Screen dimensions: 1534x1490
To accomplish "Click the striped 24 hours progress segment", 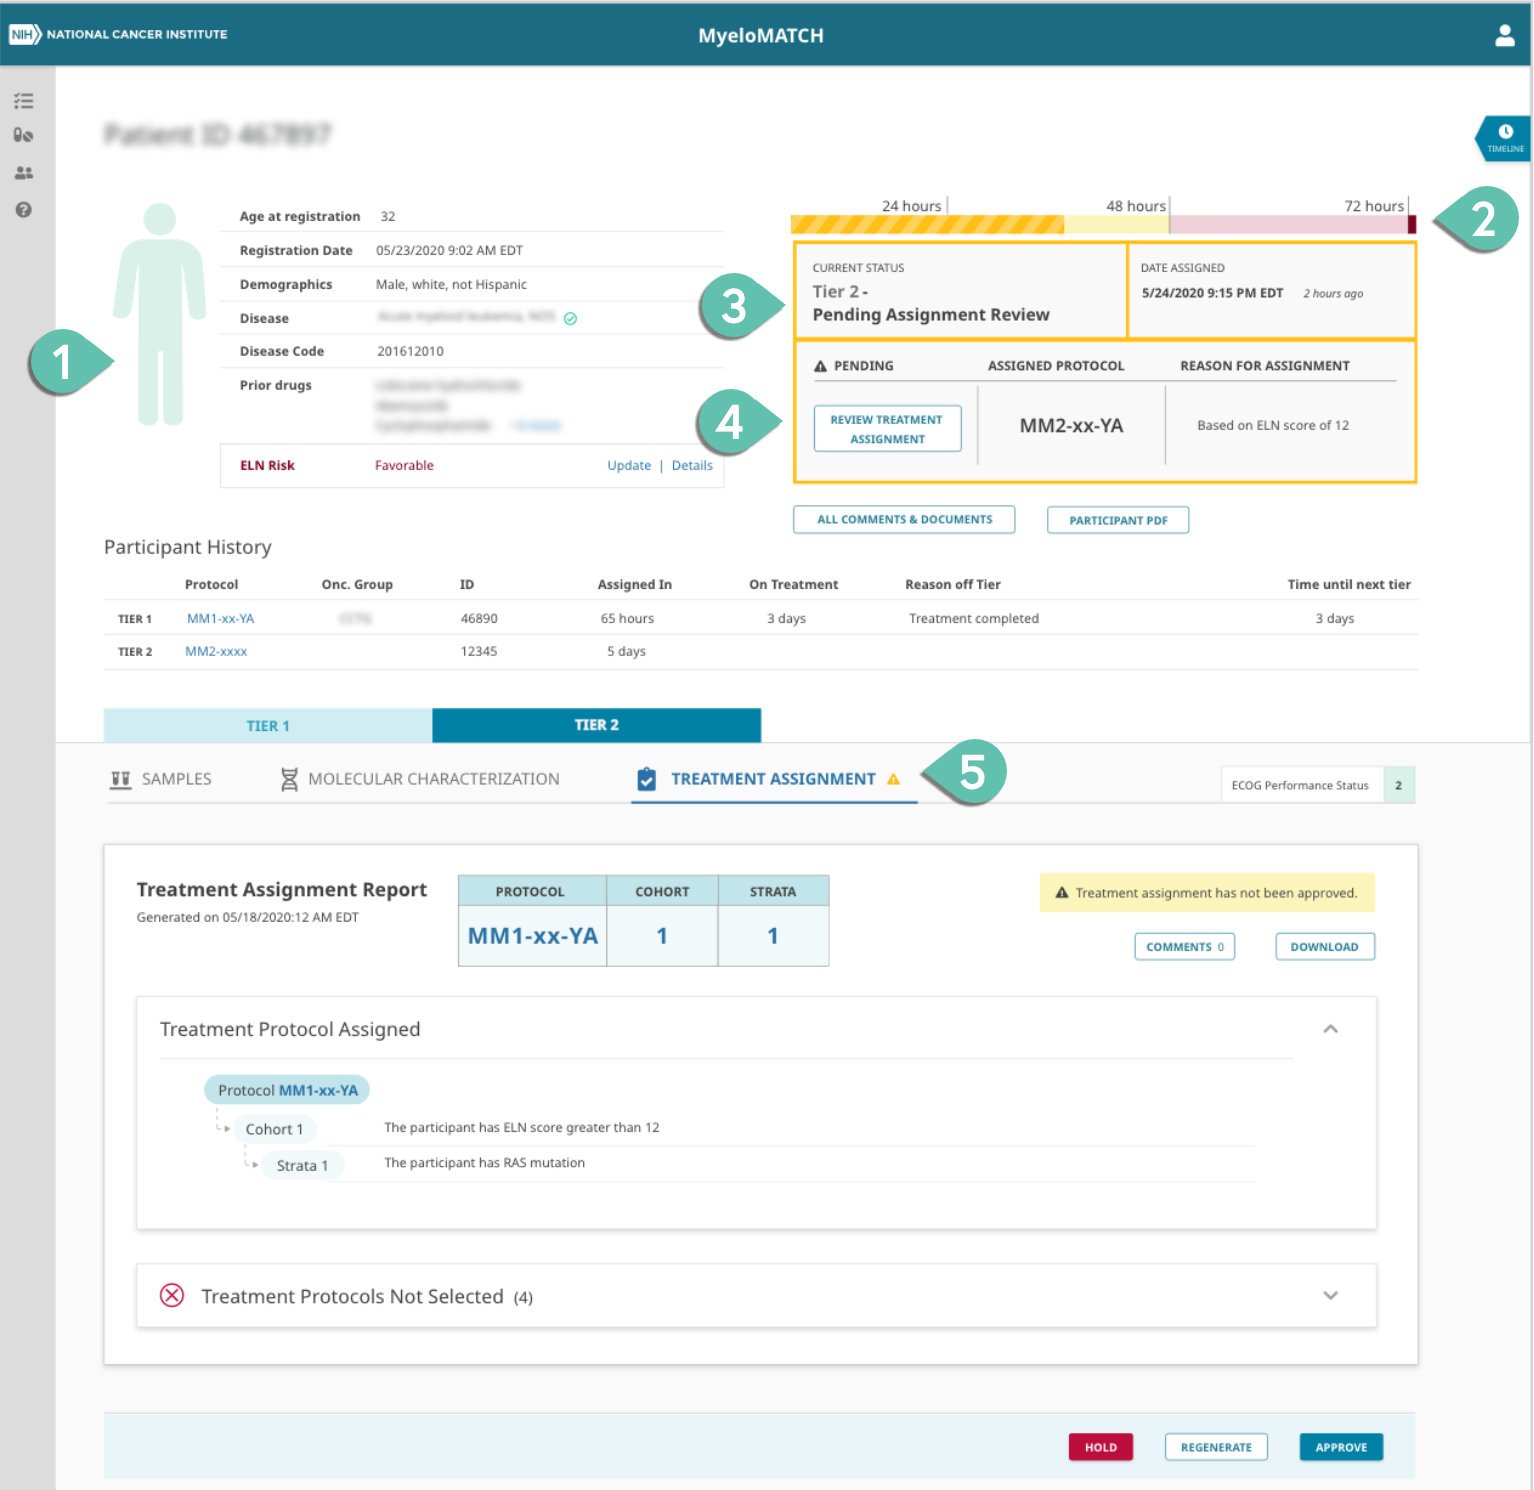I will coord(927,224).
